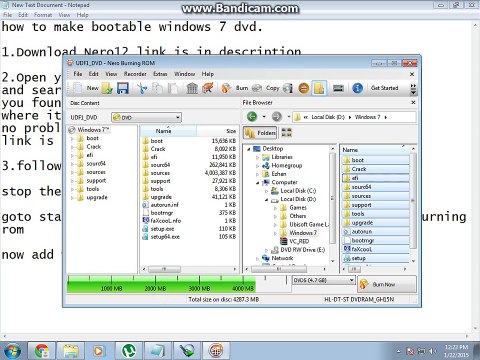This screenshot has width=480, height=360.
Task: Expand the boot folder in disc tree
Action: coord(72,138)
